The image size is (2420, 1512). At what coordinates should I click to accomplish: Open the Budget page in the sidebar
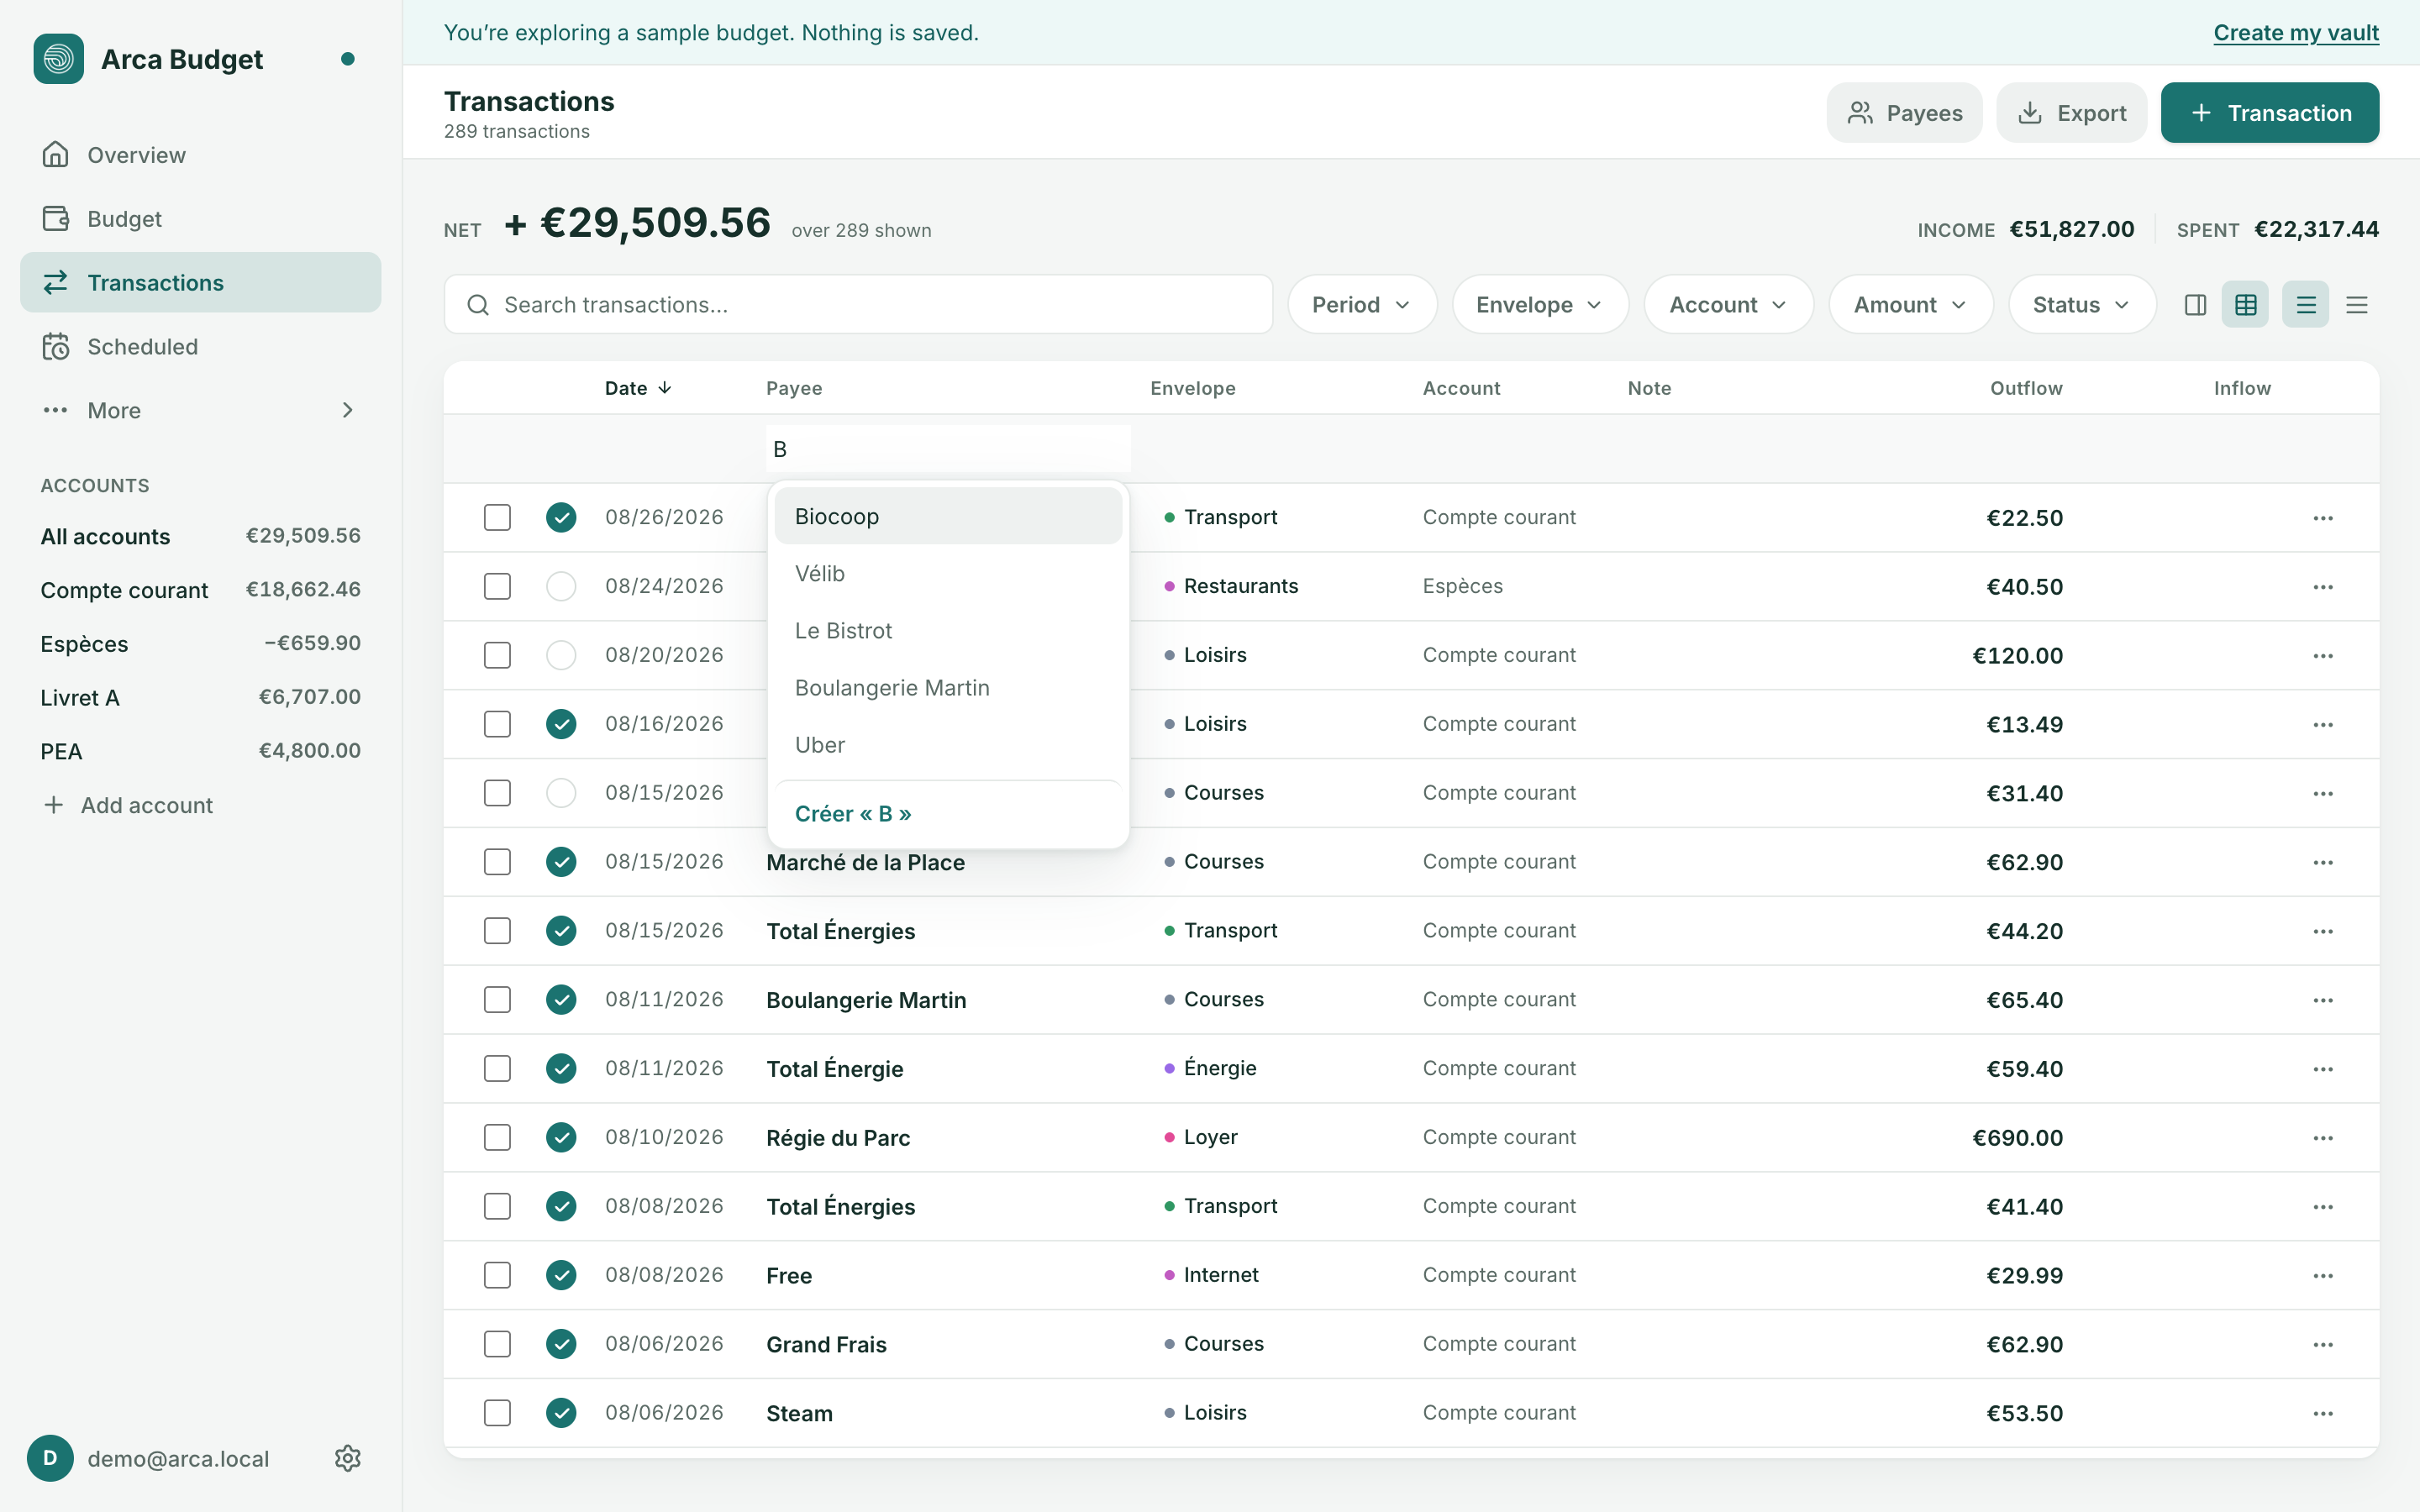coord(200,219)
